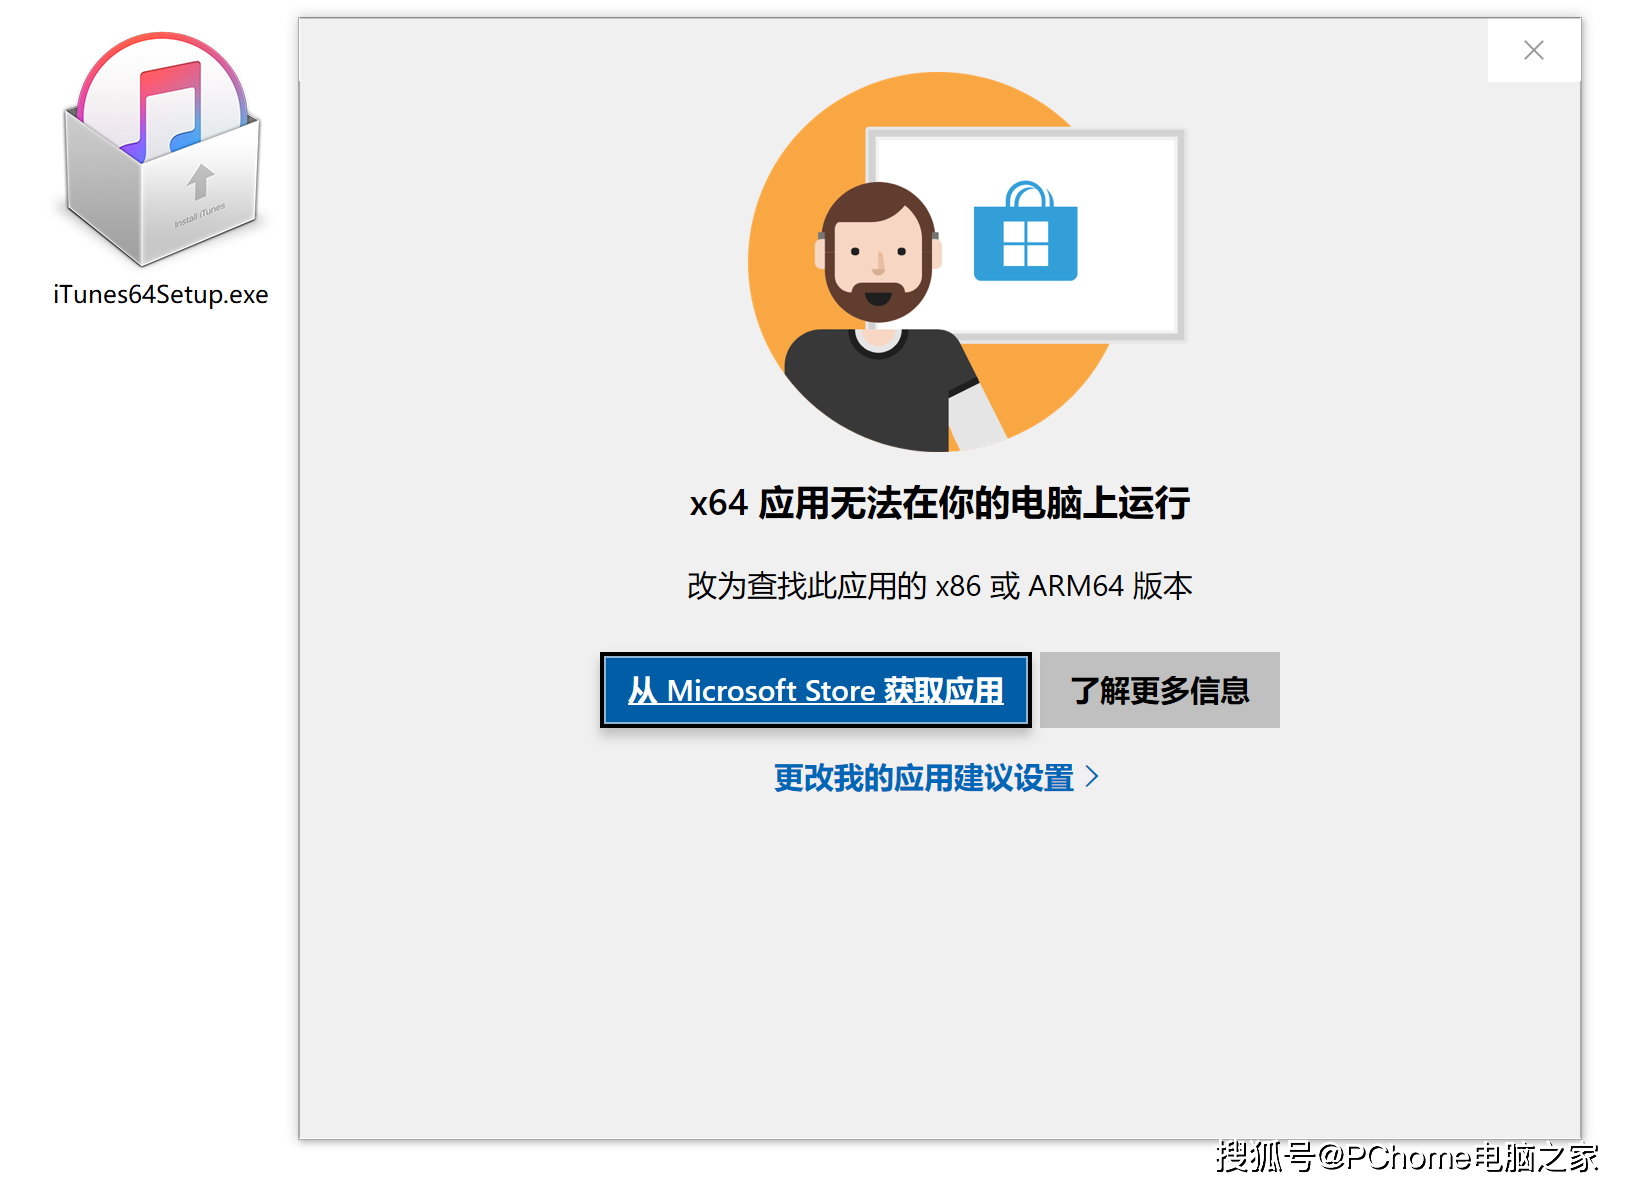Image resolution: width=1637 pixels, height=1191 pixels.
Task: Click the 从 Microsoft Store 获取应用 button
Action: point(815,690)
